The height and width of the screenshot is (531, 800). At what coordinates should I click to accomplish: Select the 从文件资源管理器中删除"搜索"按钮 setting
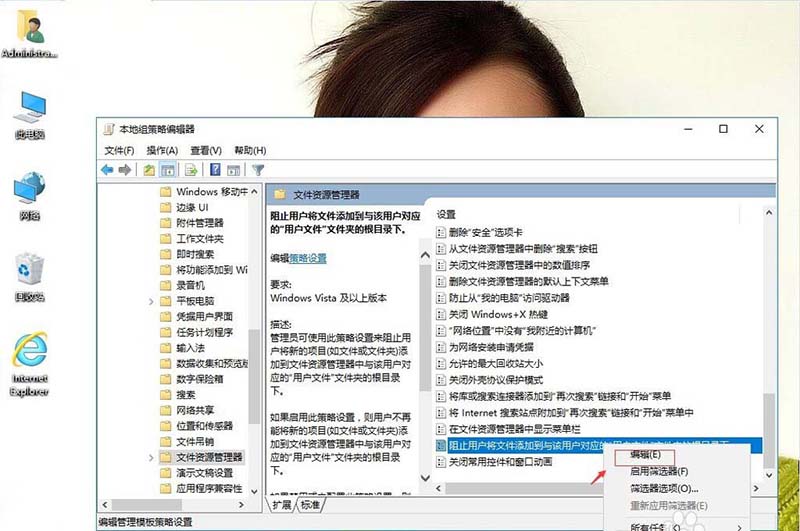[x=523, y=249]
